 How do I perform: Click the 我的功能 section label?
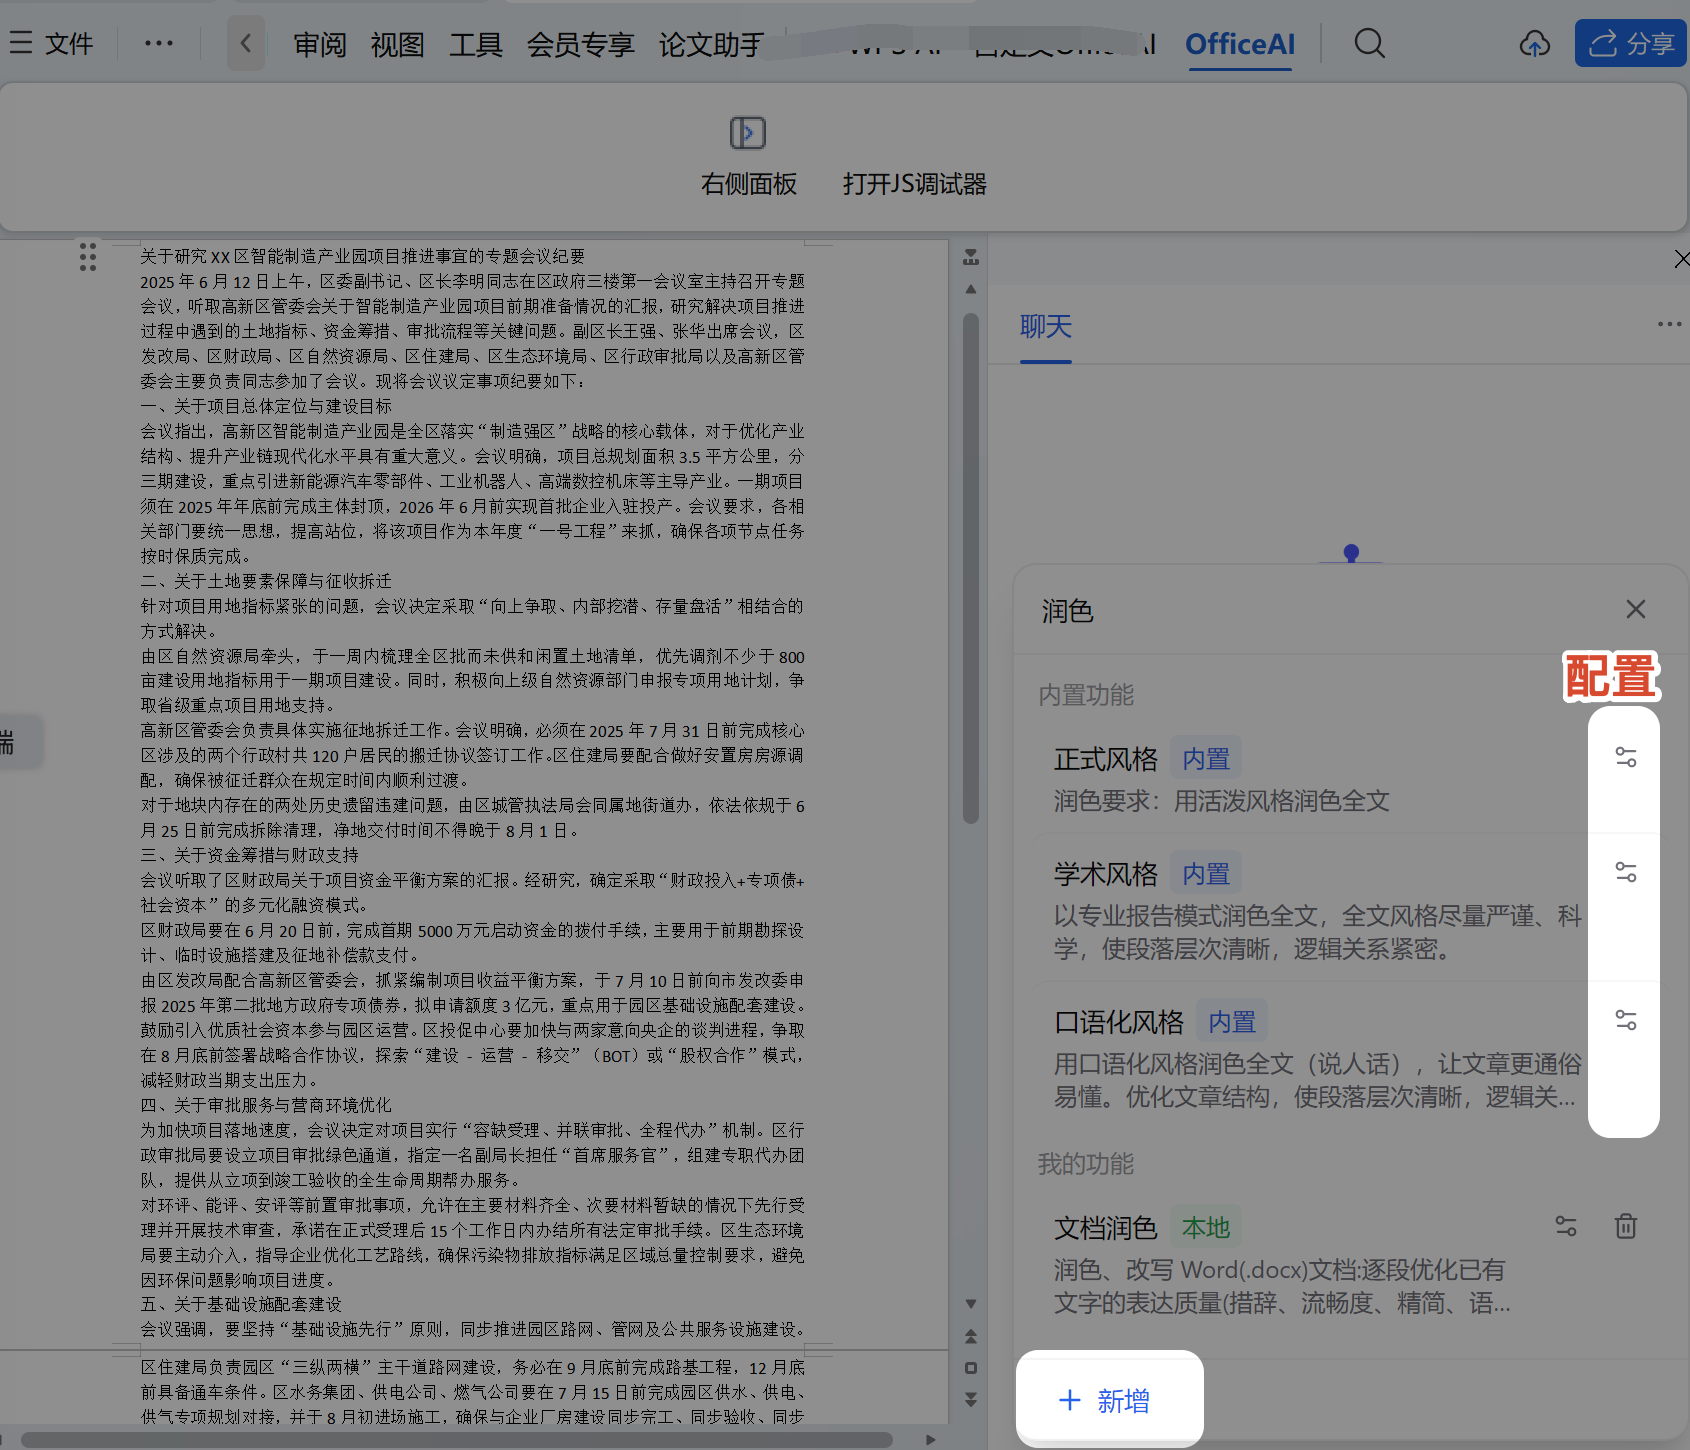point(1086,1164)
